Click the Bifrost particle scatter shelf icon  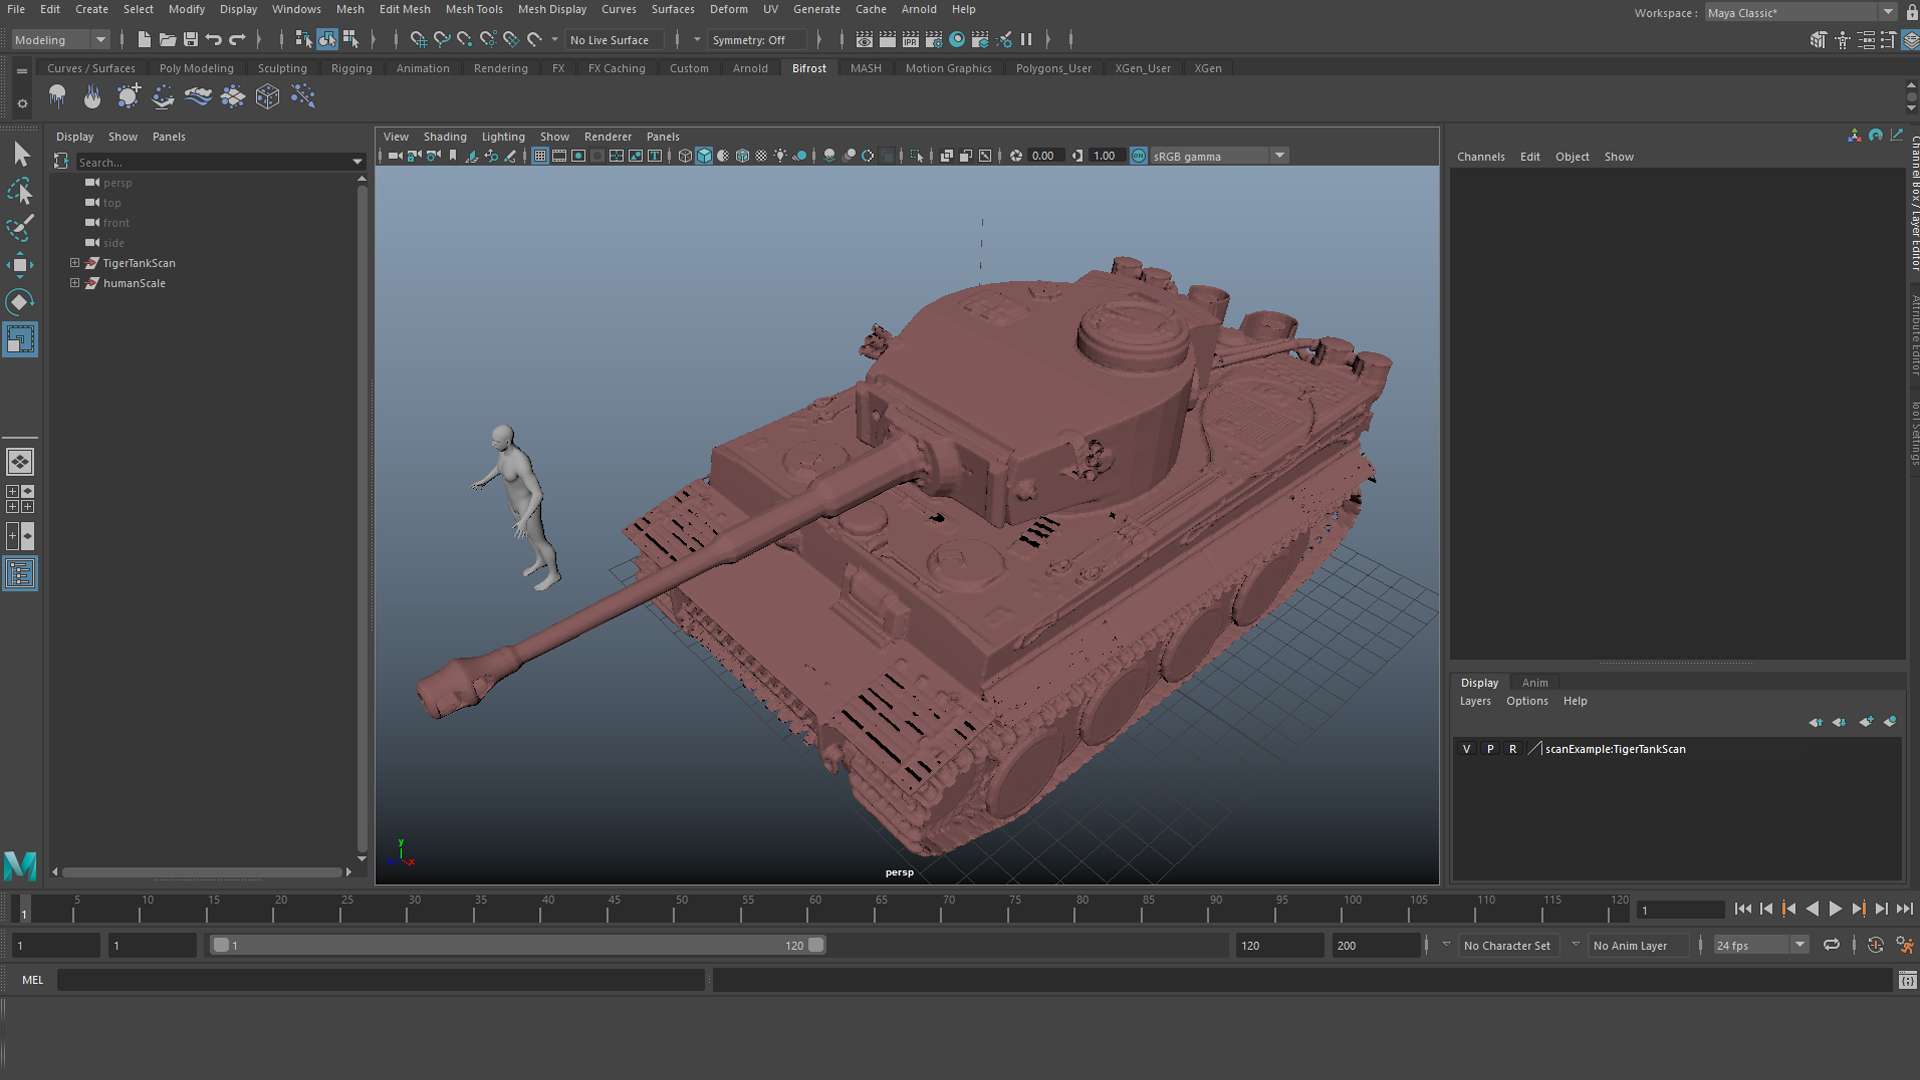(302, 96)
